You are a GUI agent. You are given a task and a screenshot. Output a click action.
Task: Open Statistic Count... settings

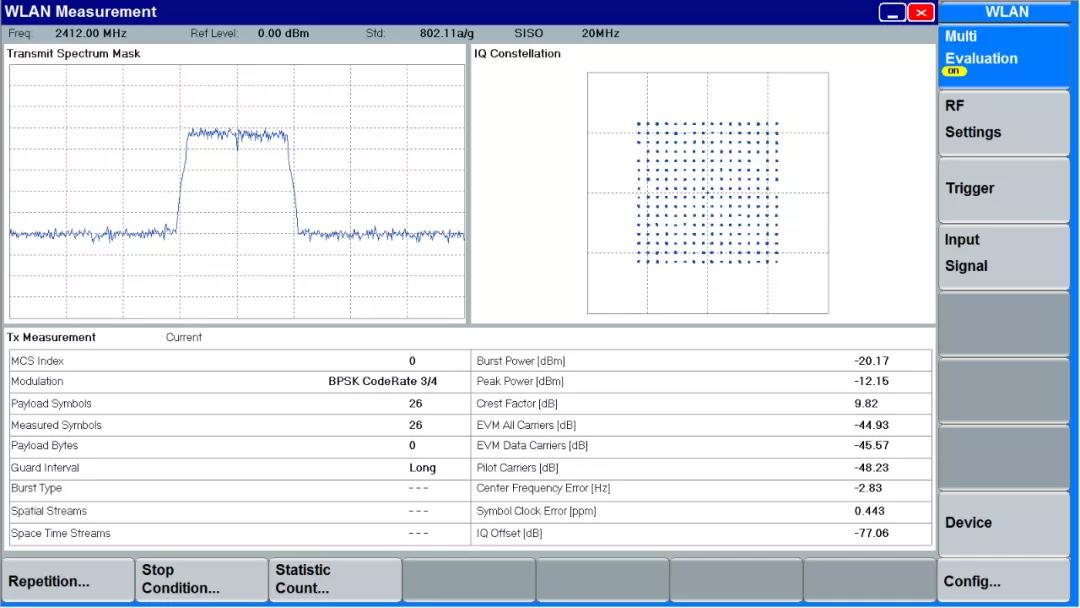click(335, 580)
